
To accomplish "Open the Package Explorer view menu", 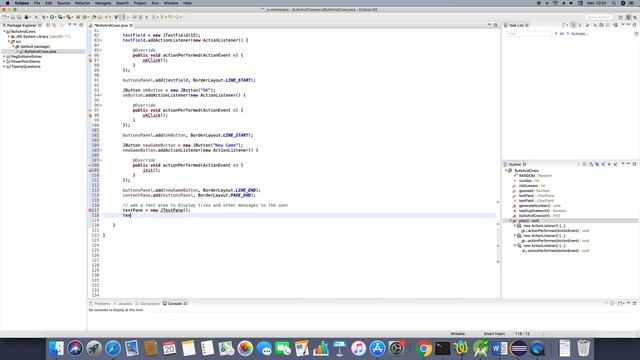I will tap(69, 25).
